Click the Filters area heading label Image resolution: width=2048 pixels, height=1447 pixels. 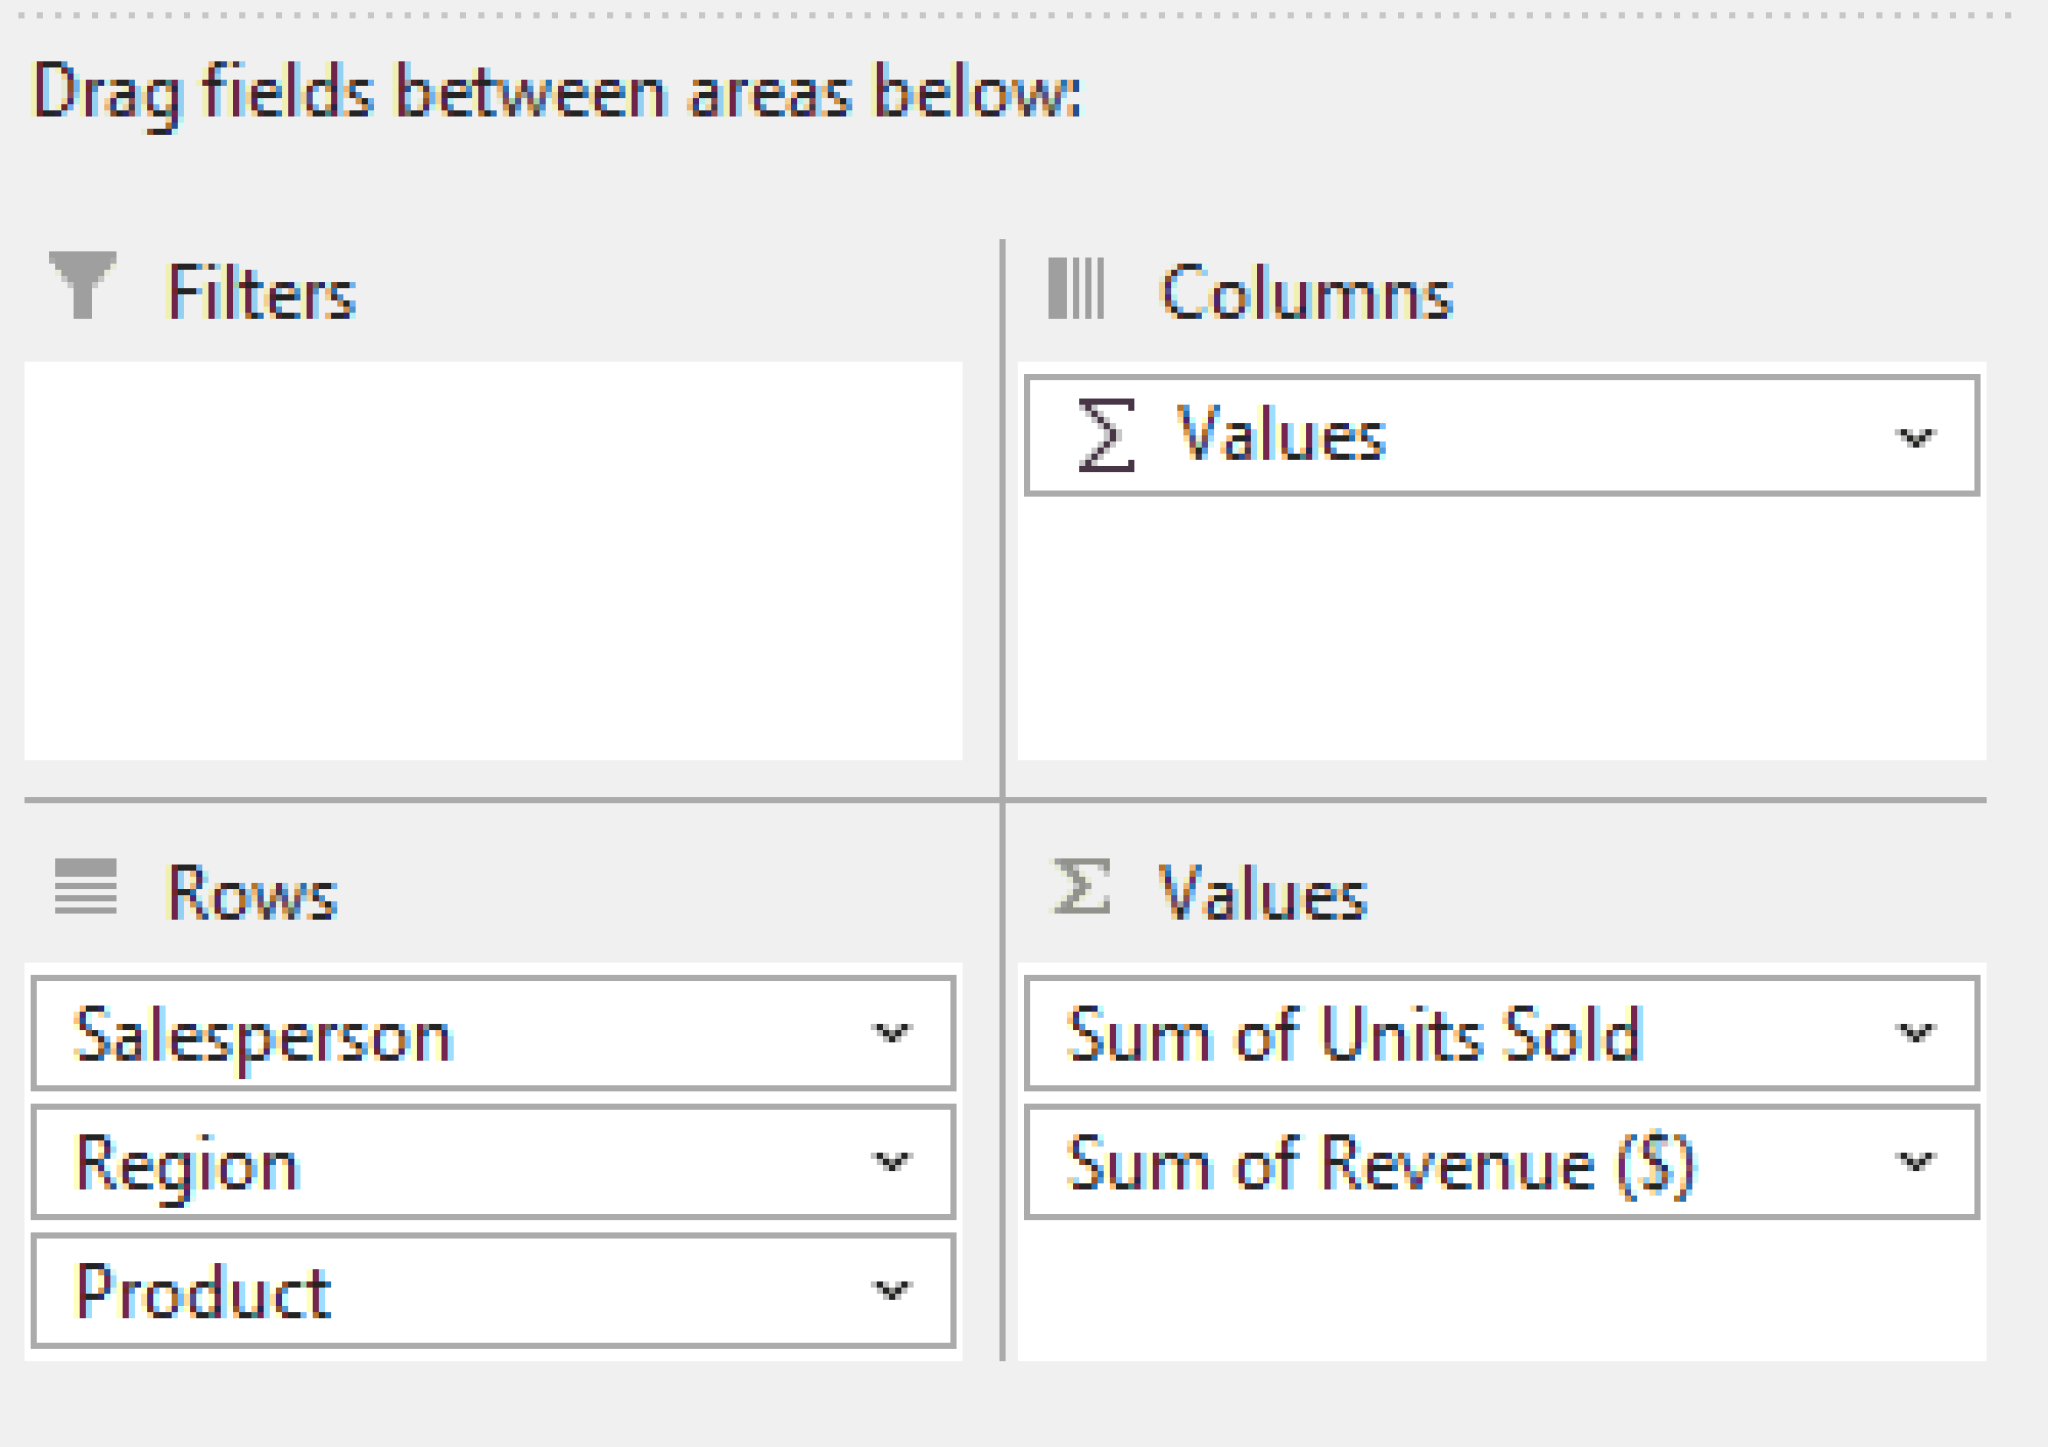[260, 292]
